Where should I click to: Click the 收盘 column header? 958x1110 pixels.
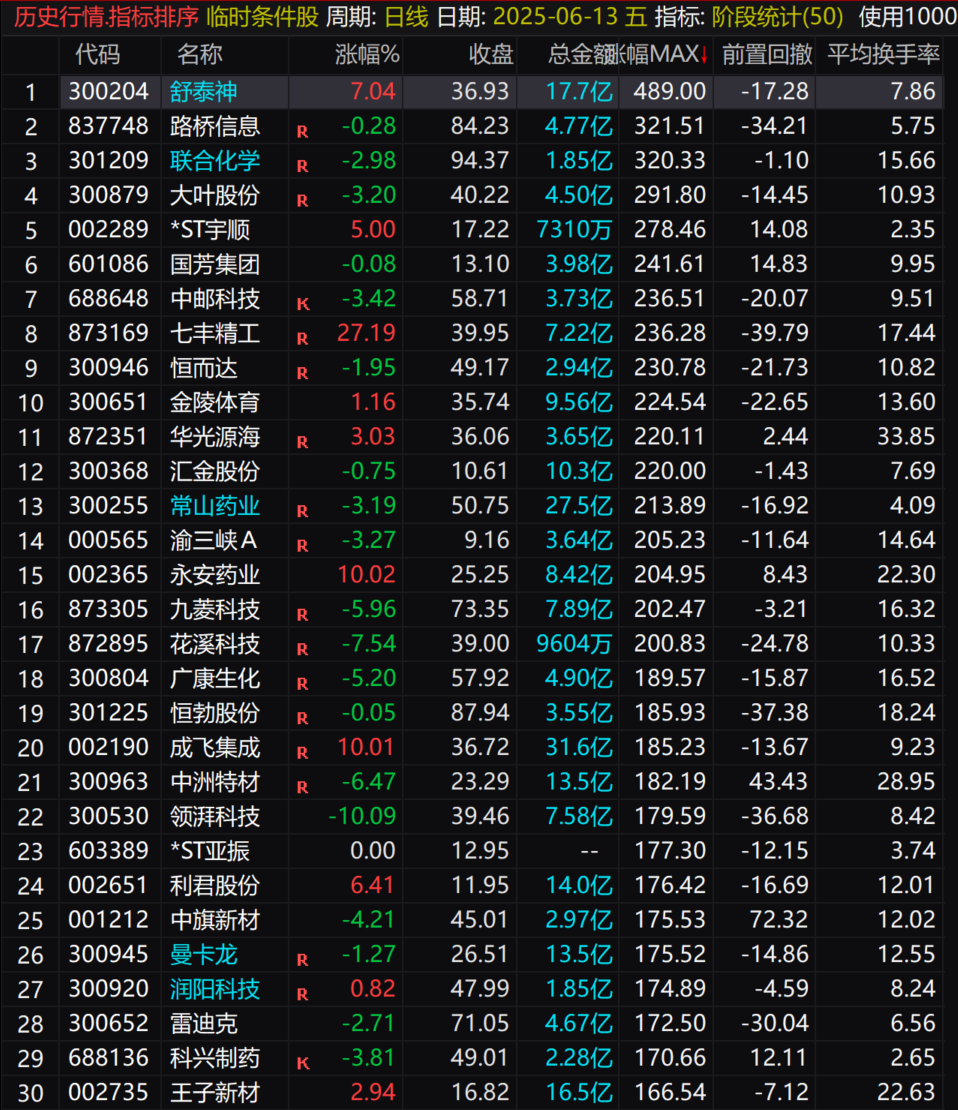490,55
